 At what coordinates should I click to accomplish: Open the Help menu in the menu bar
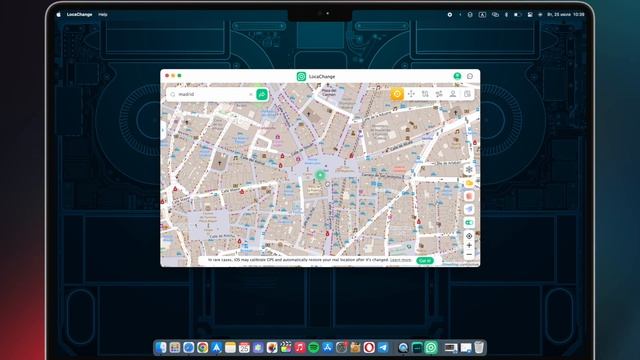103,14
